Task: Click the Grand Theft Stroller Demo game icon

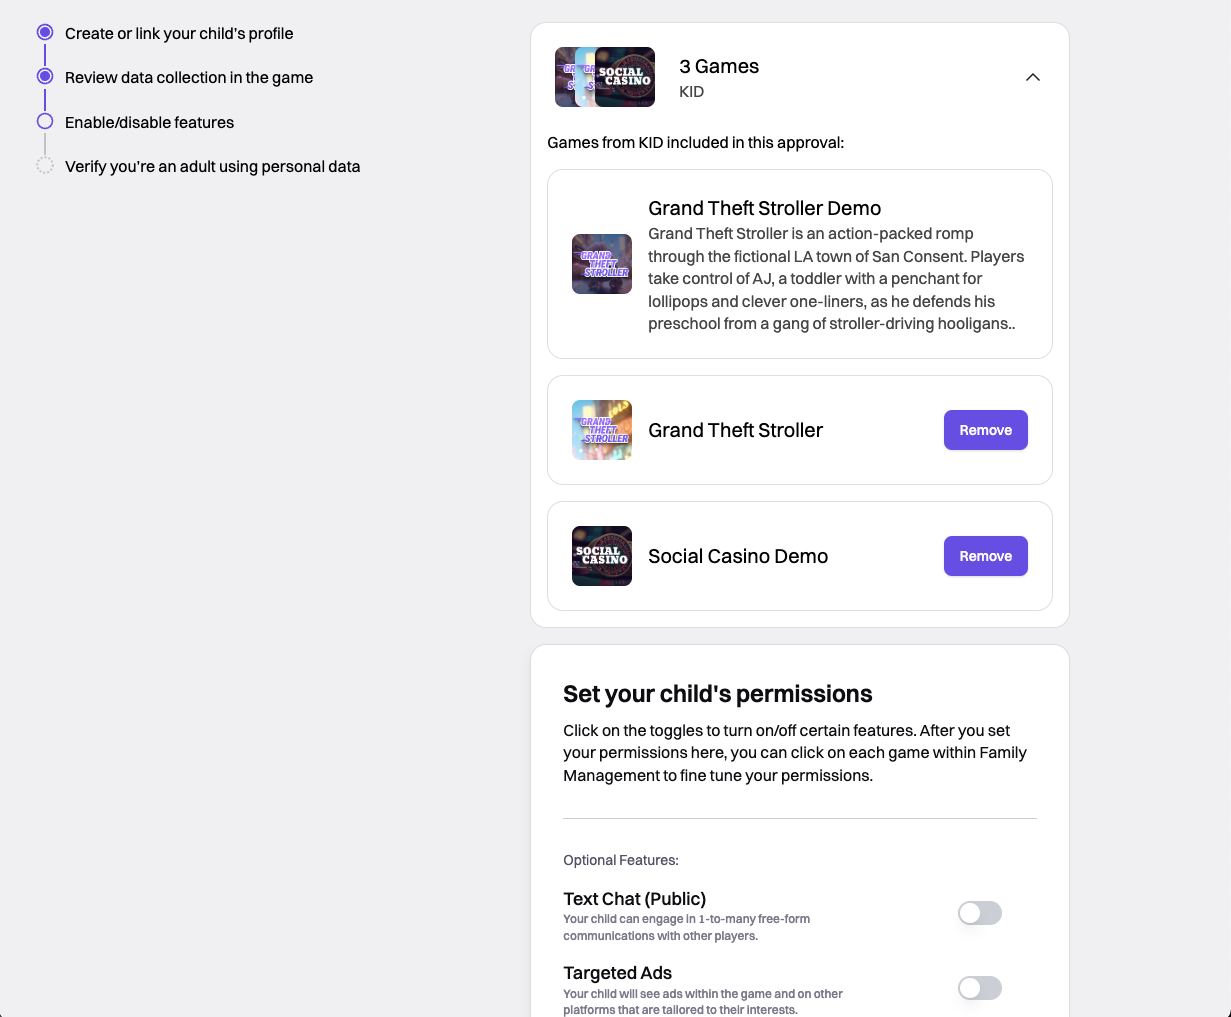Action: pos(602,264)
